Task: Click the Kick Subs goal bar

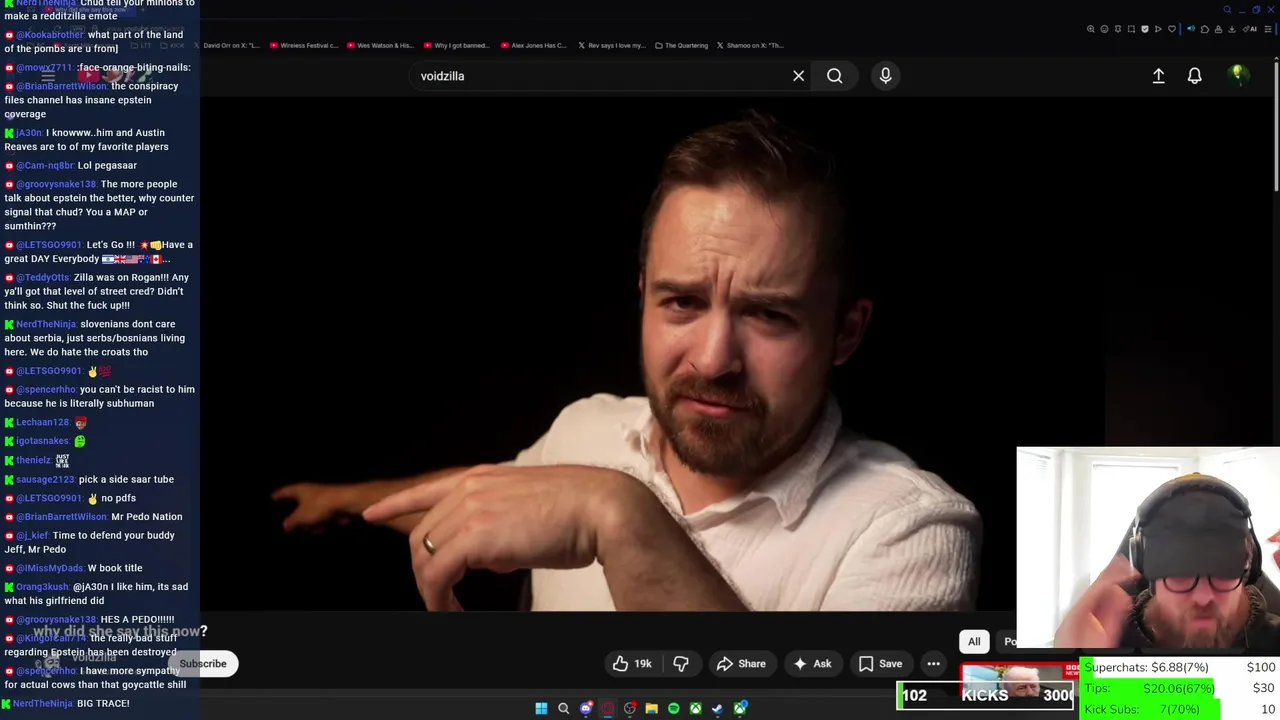Action: point(1180,709)
